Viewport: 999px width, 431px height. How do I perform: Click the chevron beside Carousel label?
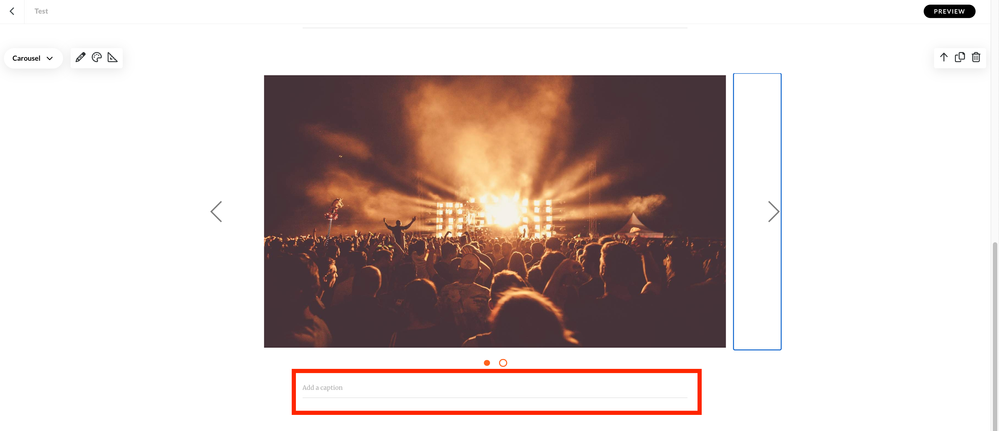coord(50,59)
